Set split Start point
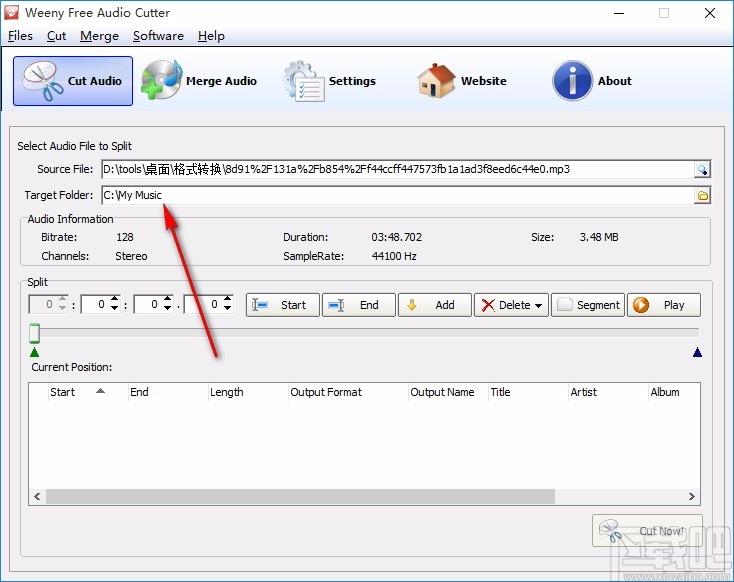Viewport: 734px width, 582px height. pos(283,305)
